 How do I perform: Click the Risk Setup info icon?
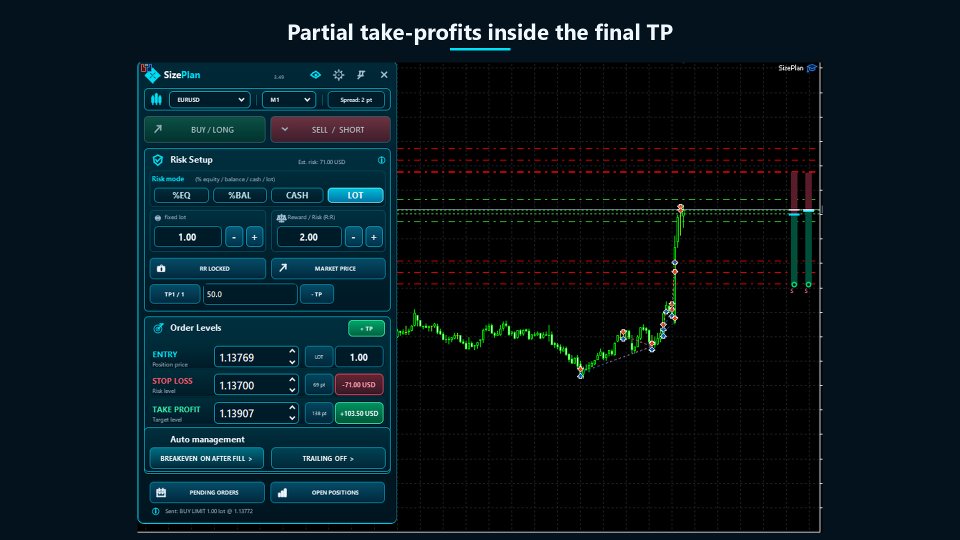pyautogui.click(x=381, y=160)
